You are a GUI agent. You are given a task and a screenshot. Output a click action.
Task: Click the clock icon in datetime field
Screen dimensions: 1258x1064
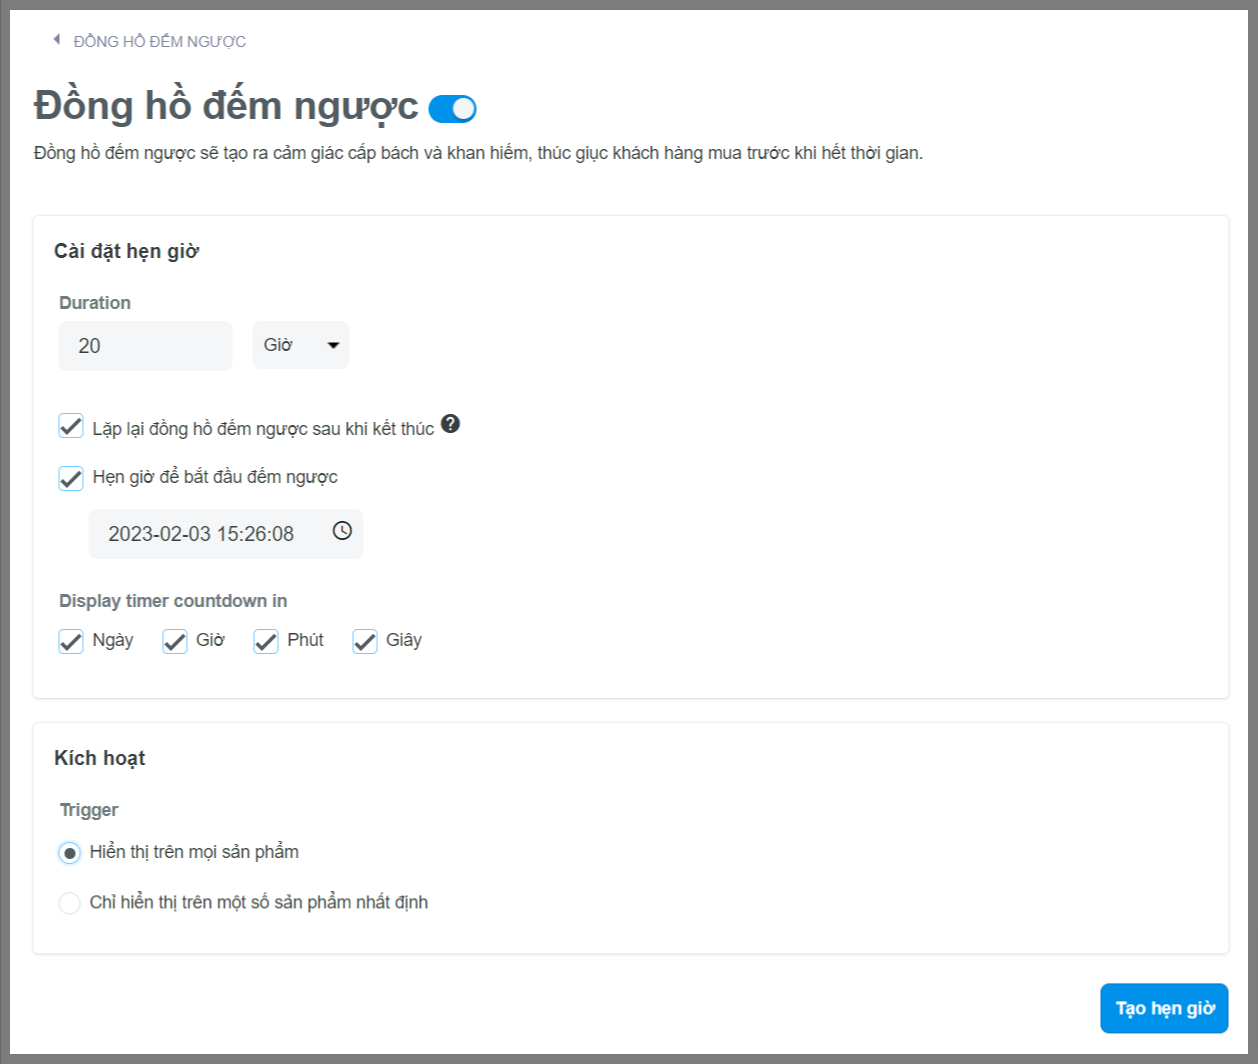[x=342, y=531]
